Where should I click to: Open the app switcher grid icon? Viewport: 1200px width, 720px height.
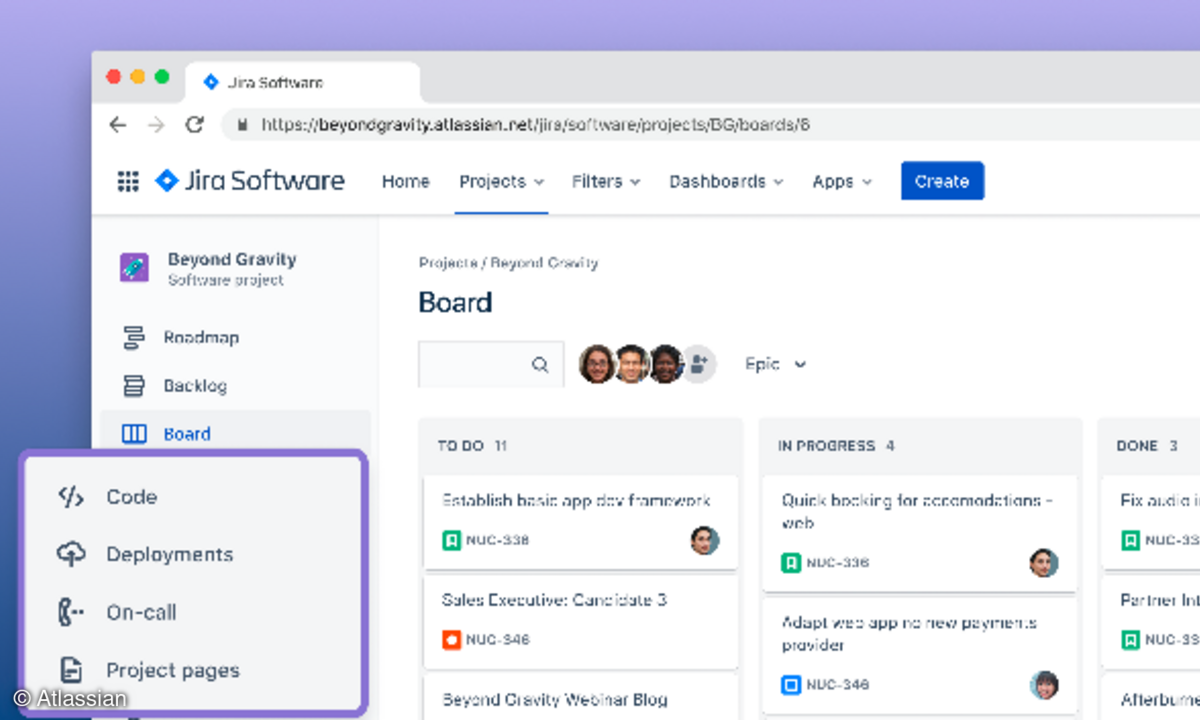point(128,181)
